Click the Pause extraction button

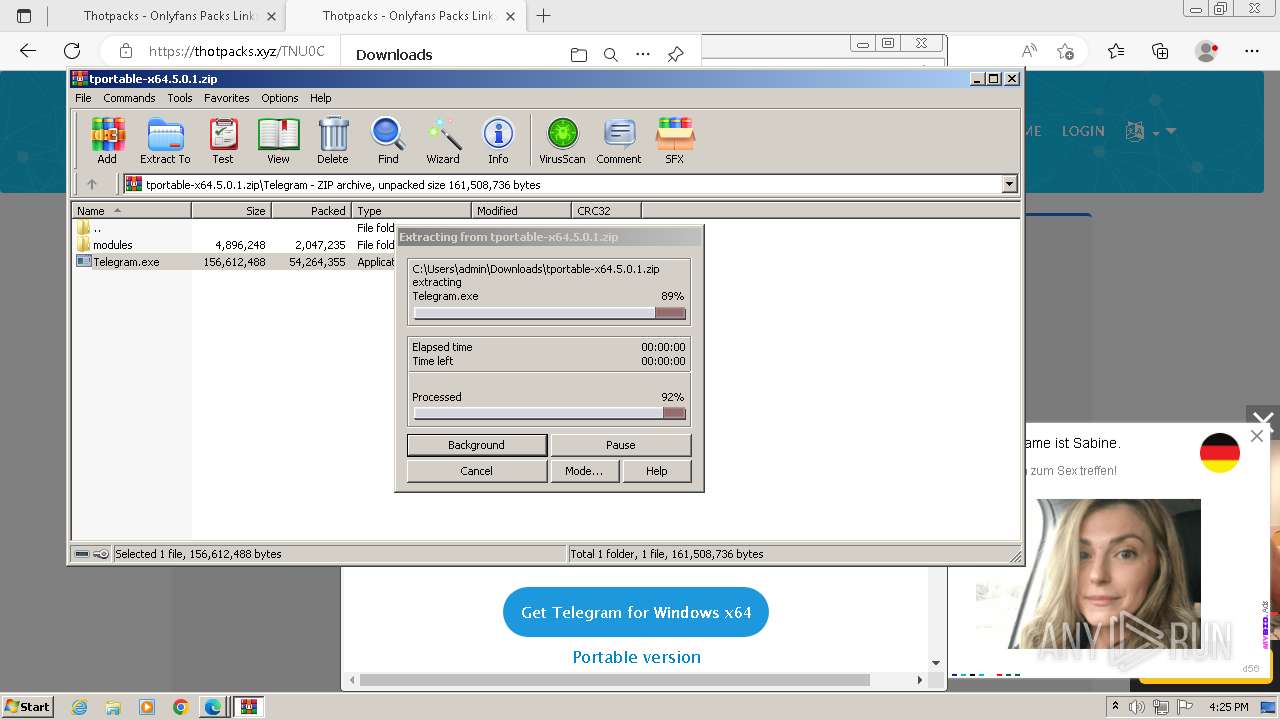pos(621,445)
